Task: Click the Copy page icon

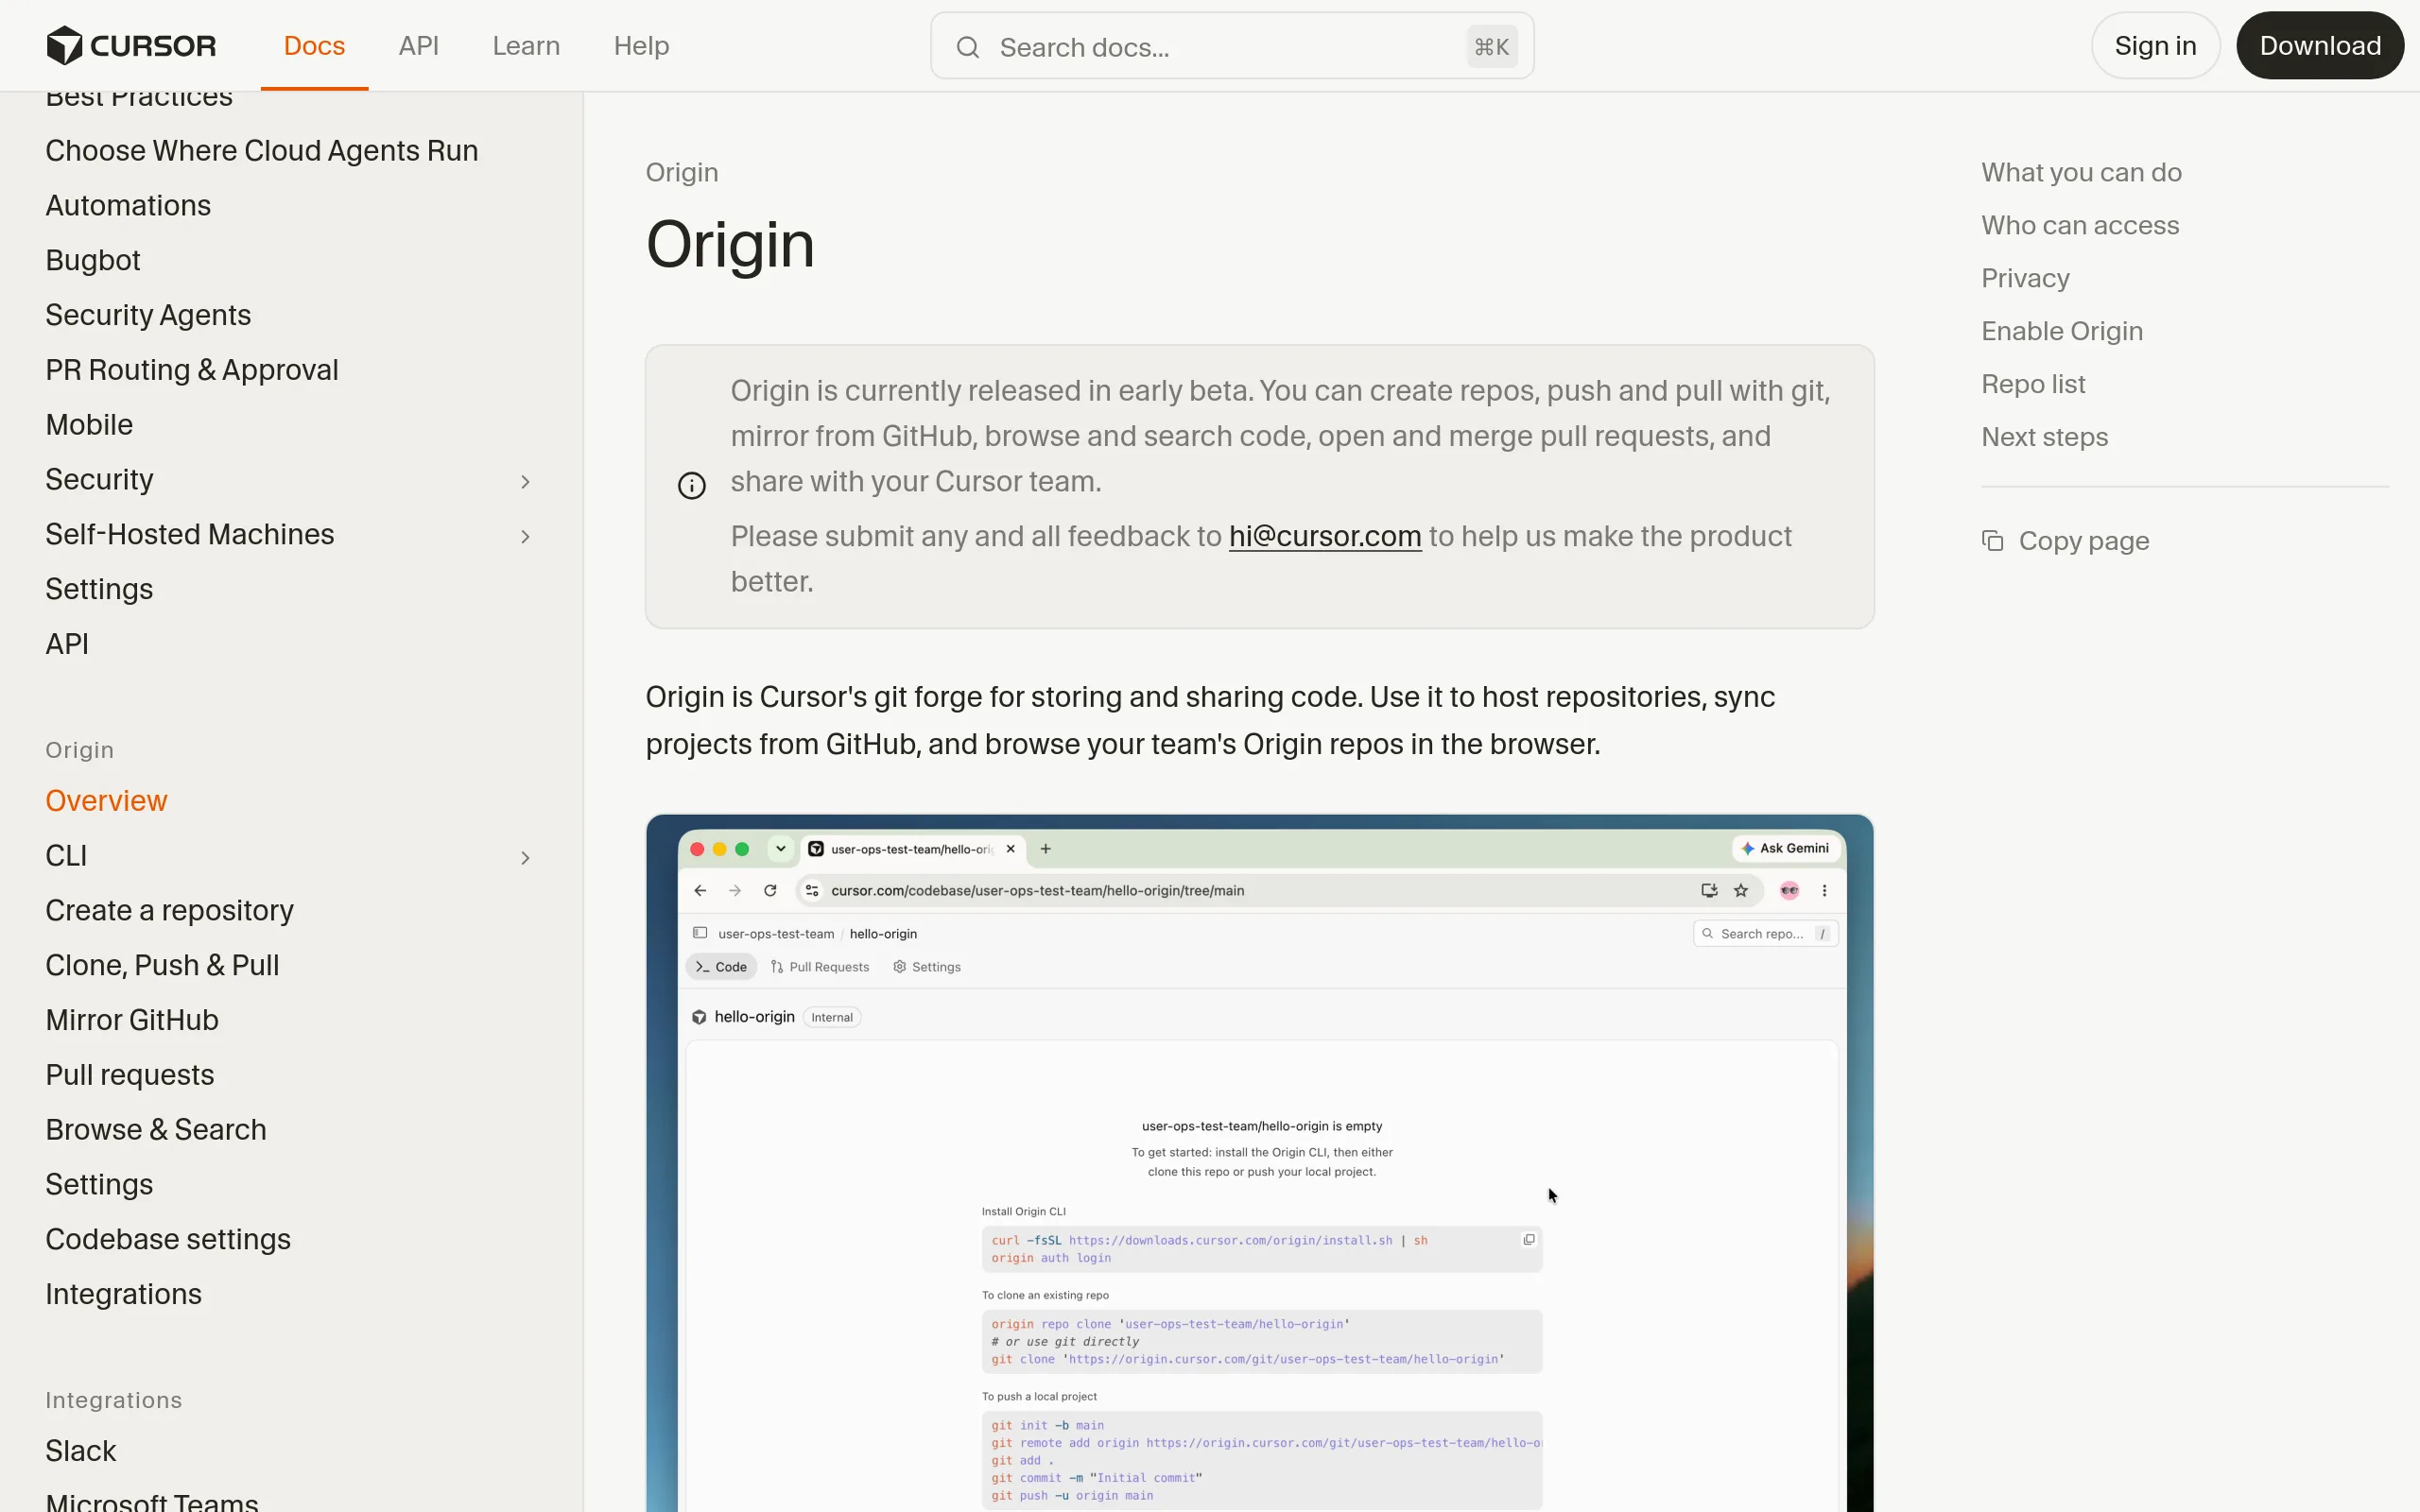Action: click(1992, 541)
